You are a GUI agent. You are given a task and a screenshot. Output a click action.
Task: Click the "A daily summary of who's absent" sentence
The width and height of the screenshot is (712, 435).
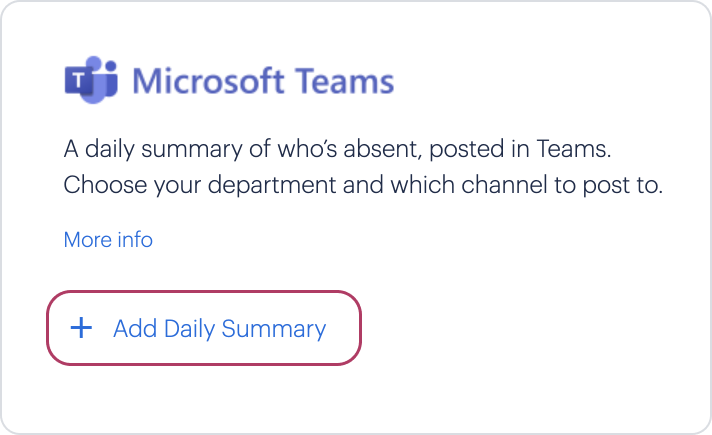337,149
